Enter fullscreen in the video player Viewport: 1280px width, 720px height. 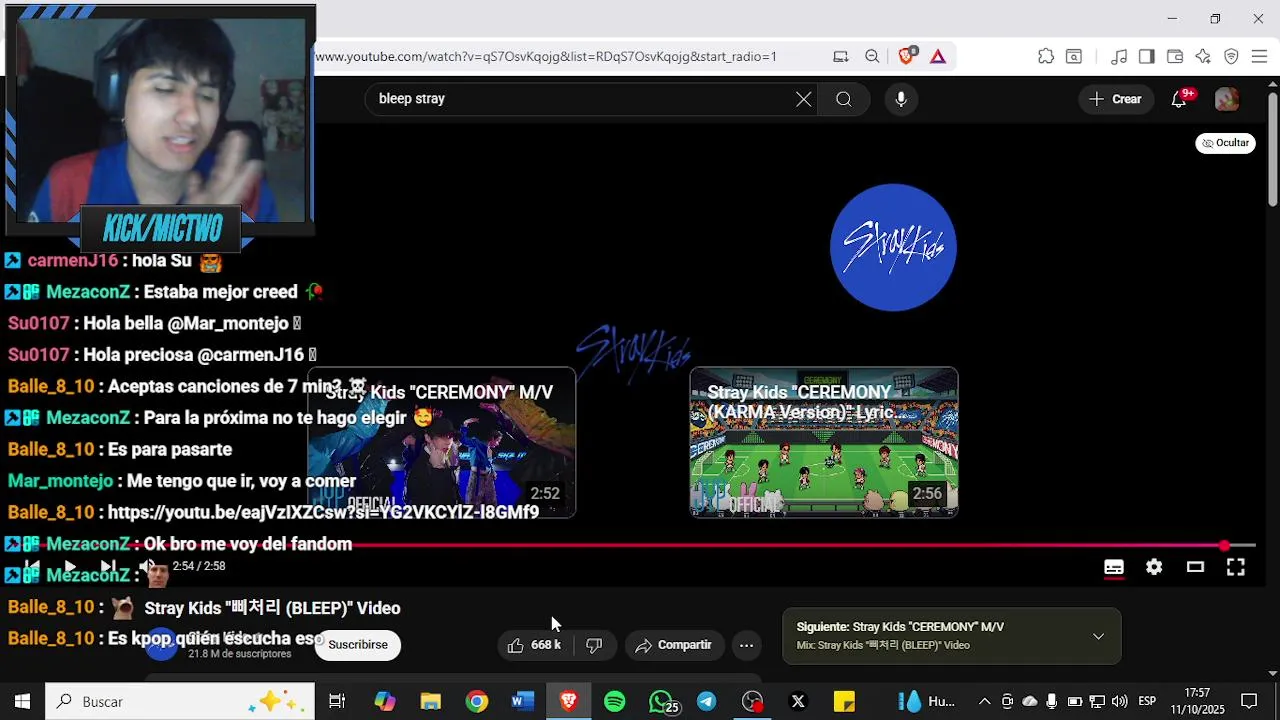click(x=1236, y=567)
